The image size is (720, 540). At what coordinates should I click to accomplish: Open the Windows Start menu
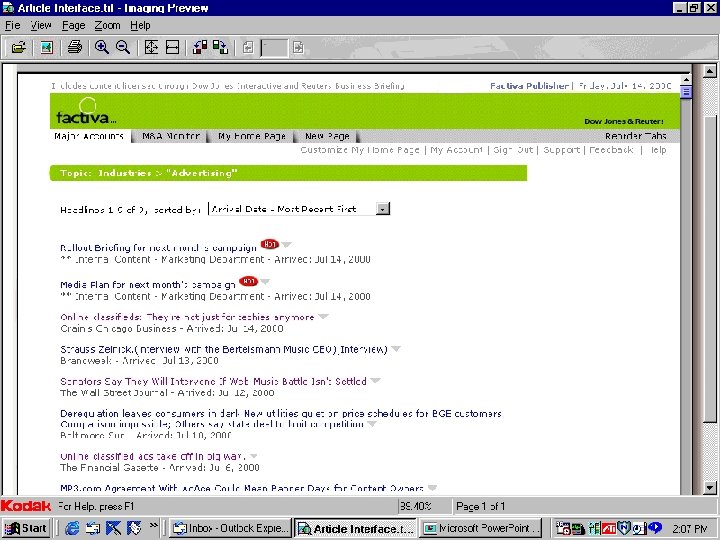pyautogui.click(x=26, y=529)
